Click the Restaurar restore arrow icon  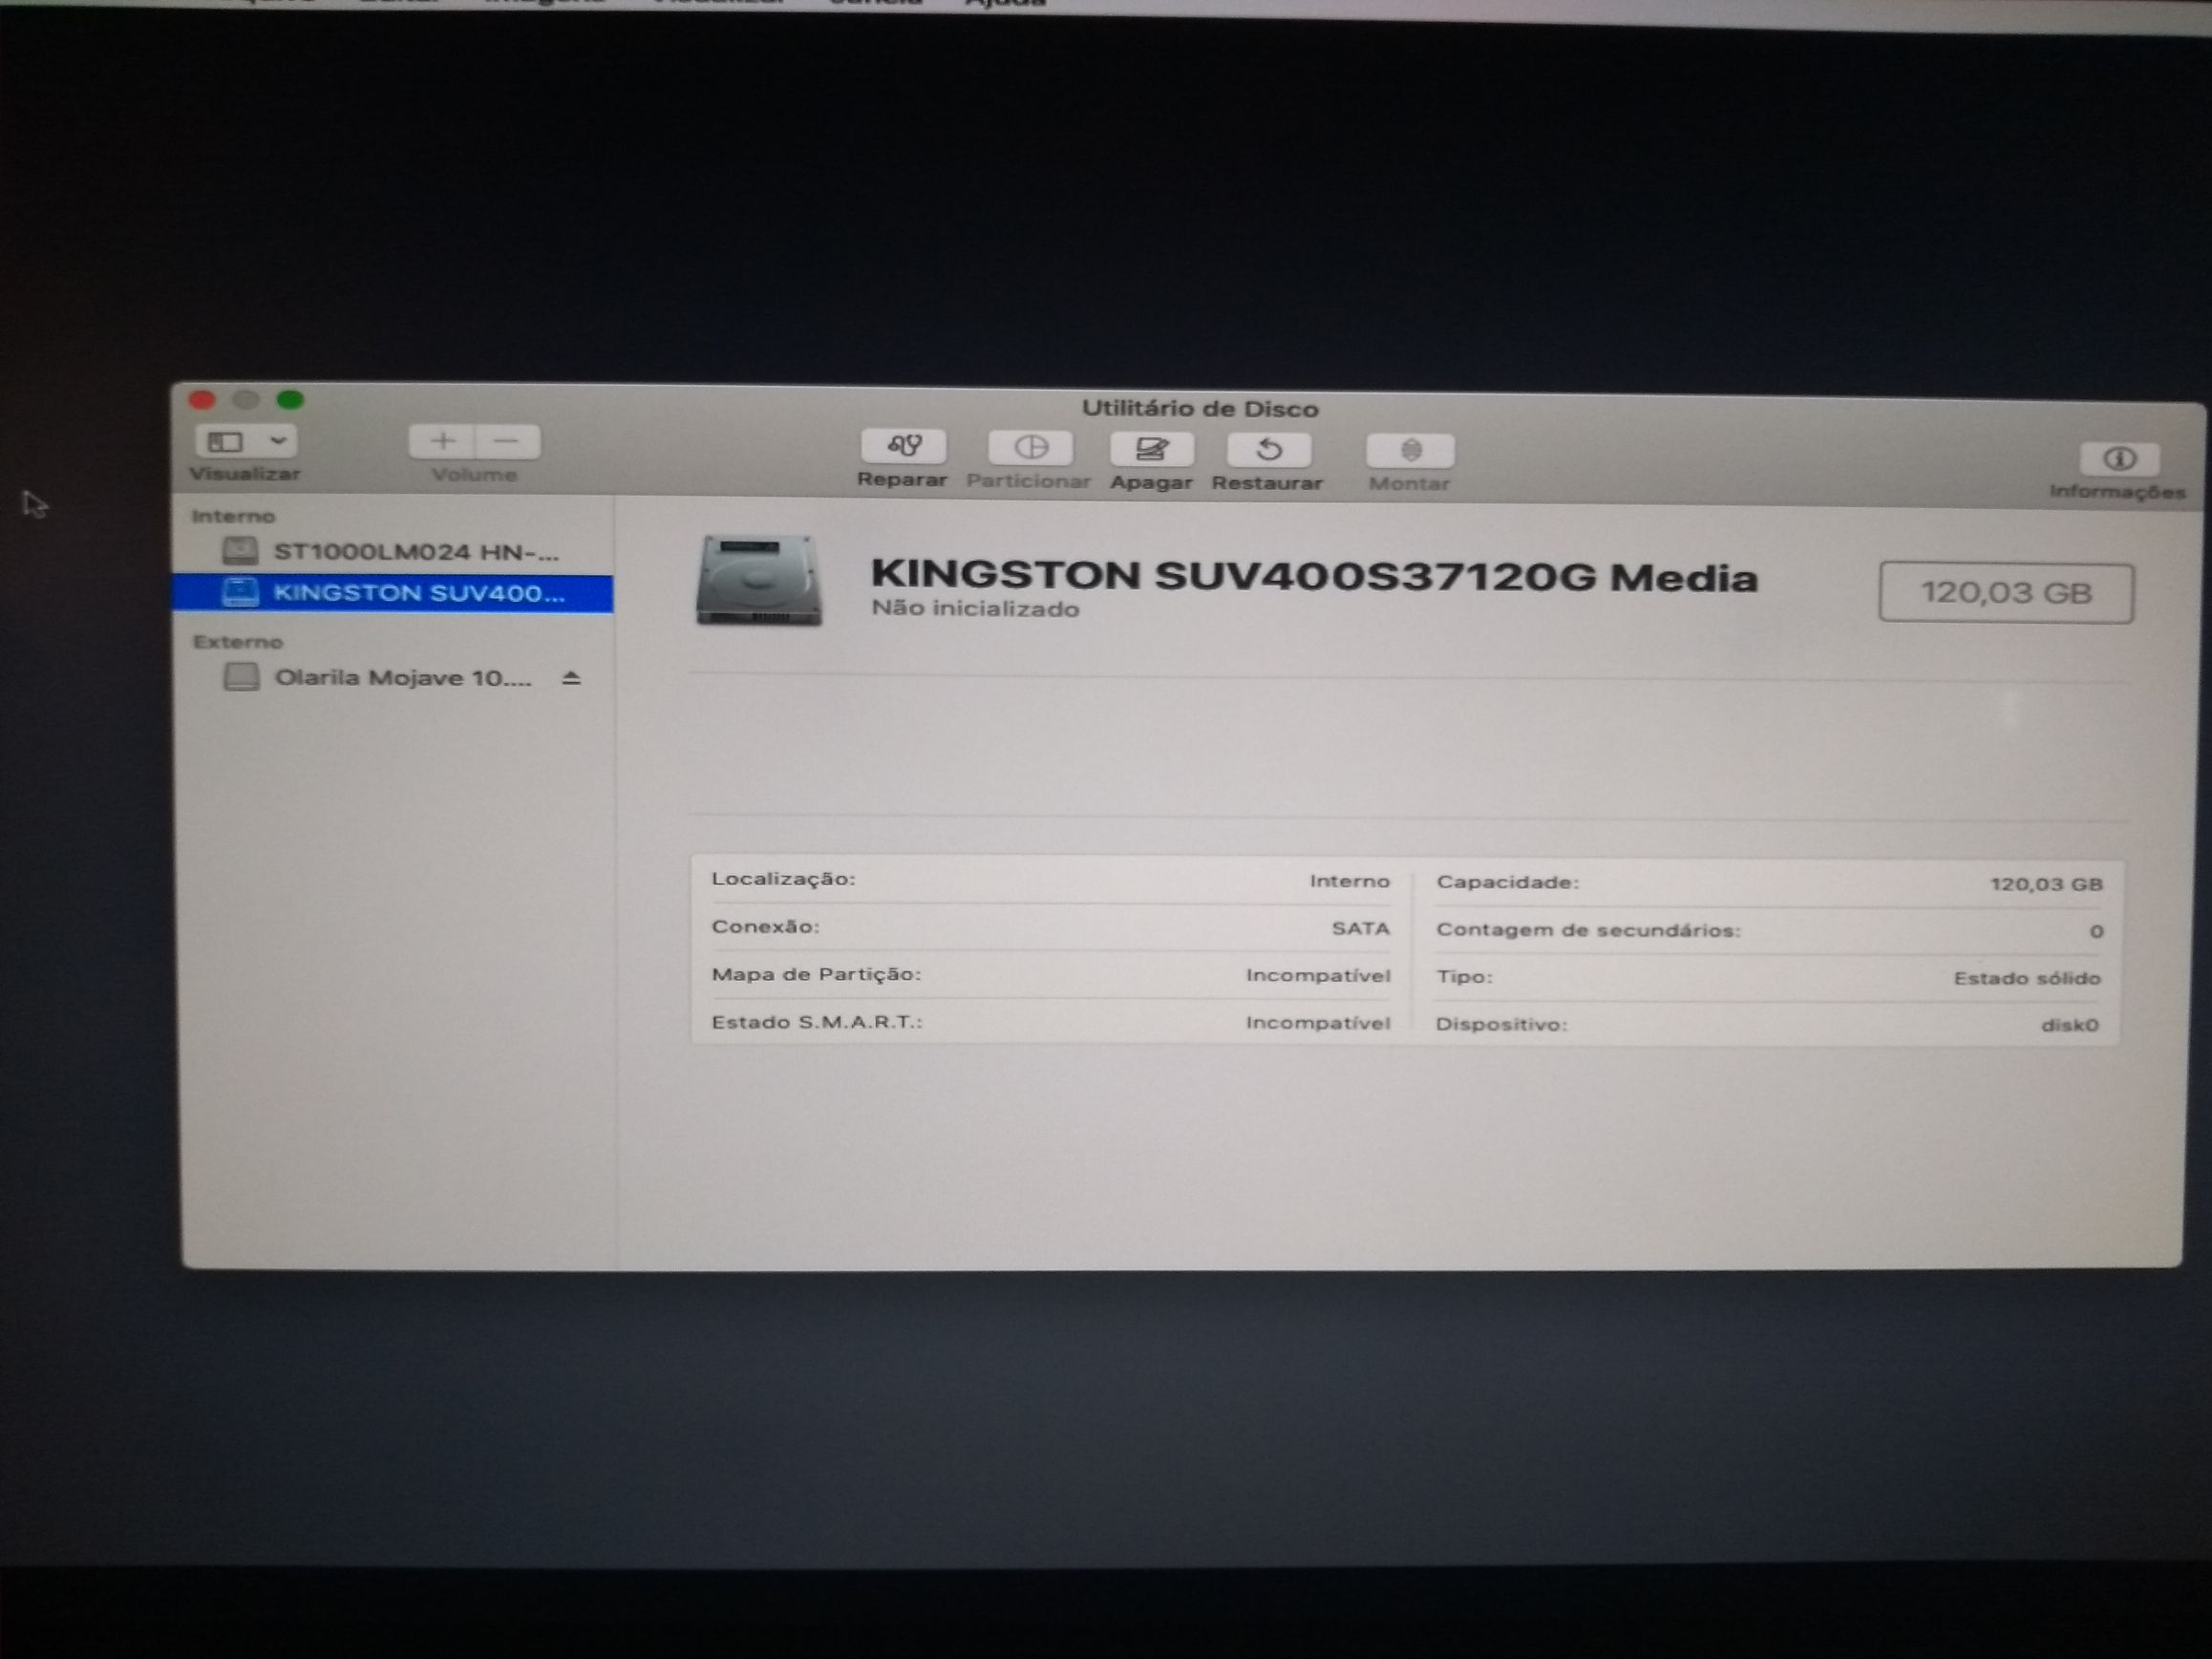(x=1269, y=451)
